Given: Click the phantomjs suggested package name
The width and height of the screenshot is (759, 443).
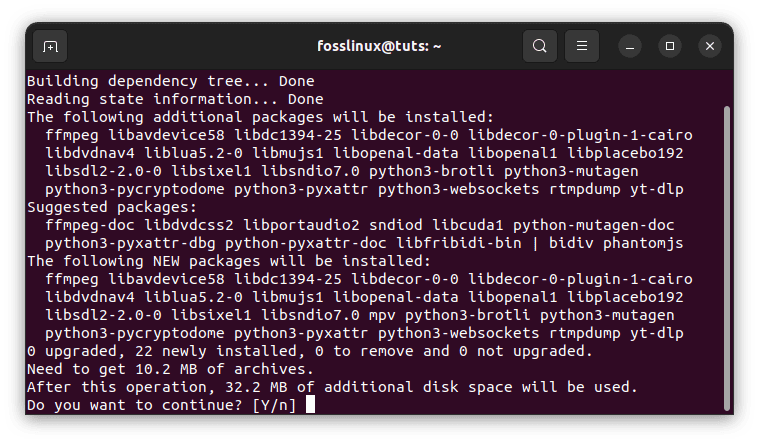Looking at the screenshot, I should [x=643, y=243].
